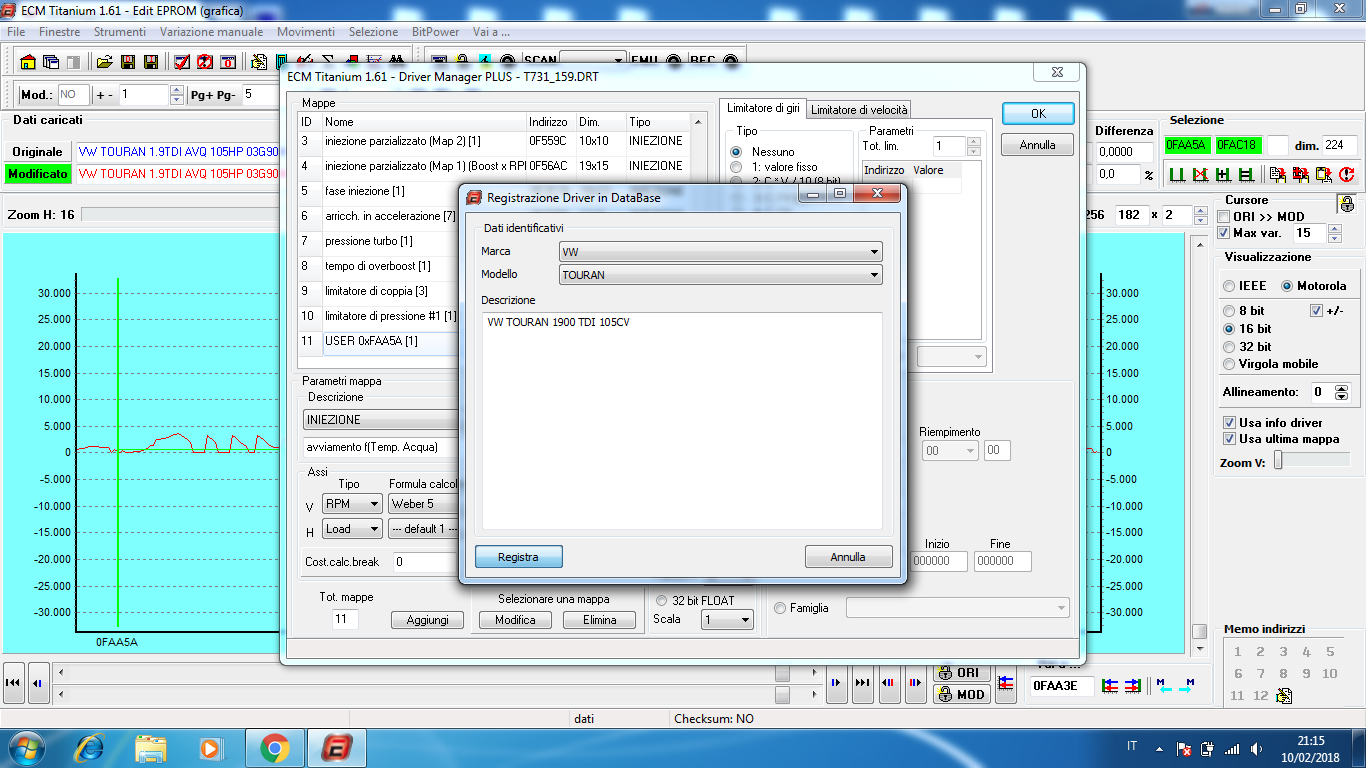
Task: Toggle the ORI >> MOD checkbox
Action: click(x=1224, y=216)
